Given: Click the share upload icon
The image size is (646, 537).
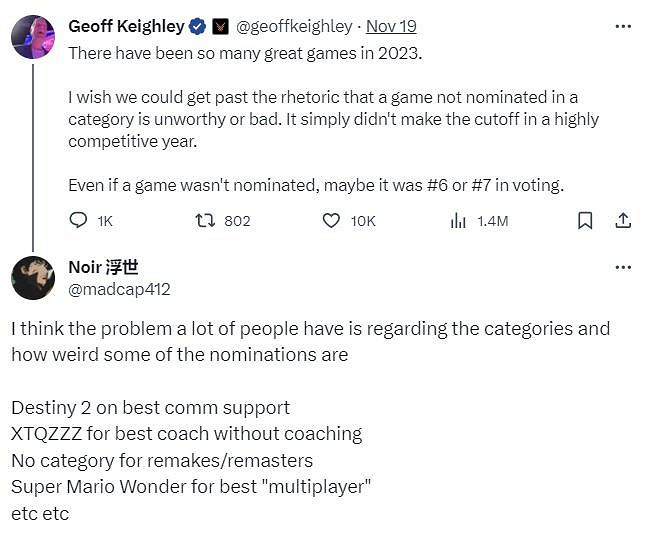Looking at the screenshot, I should [622, 220].
